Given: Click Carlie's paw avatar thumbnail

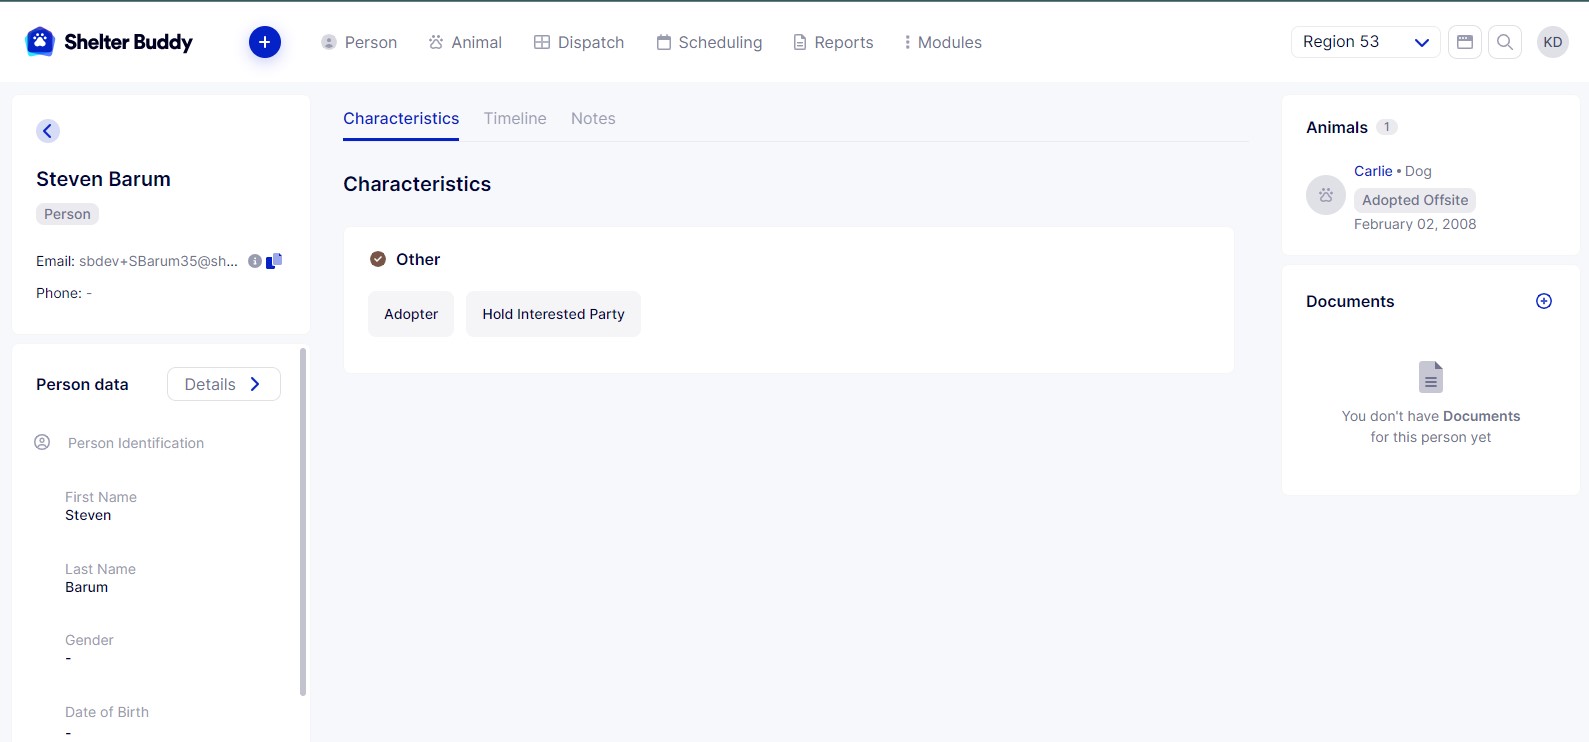Looking at the screenshot, I should tap(1326, 195).
